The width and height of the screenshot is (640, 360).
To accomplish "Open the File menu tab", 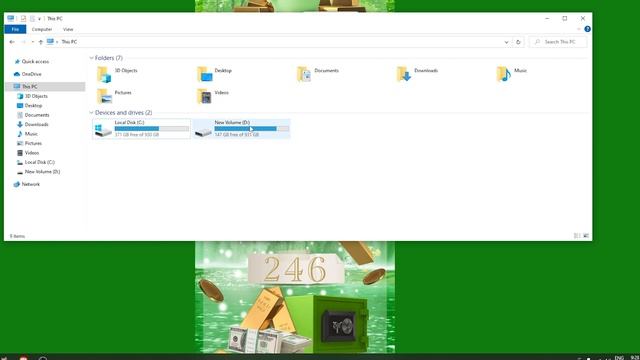I will [15, 29].
